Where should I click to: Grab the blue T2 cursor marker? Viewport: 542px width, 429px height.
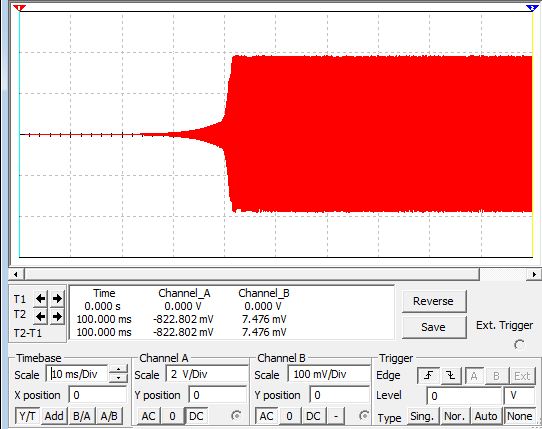point(531,8)
